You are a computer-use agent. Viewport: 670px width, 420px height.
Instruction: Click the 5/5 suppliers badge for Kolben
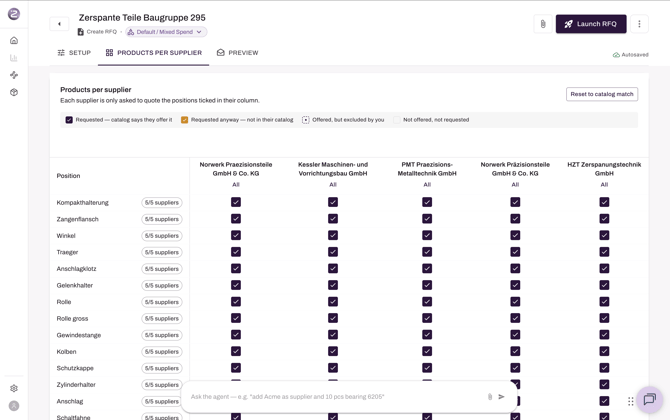[x=162, y=352]
